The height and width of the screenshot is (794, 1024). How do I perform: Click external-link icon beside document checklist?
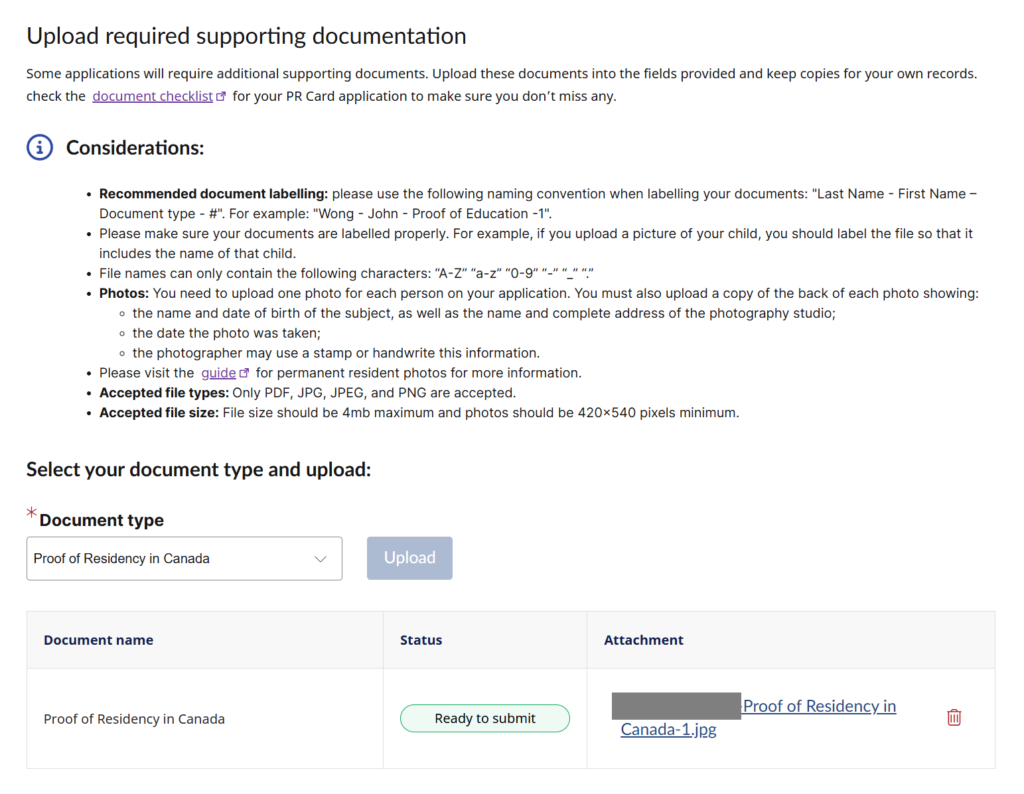[x=222, y=97]
